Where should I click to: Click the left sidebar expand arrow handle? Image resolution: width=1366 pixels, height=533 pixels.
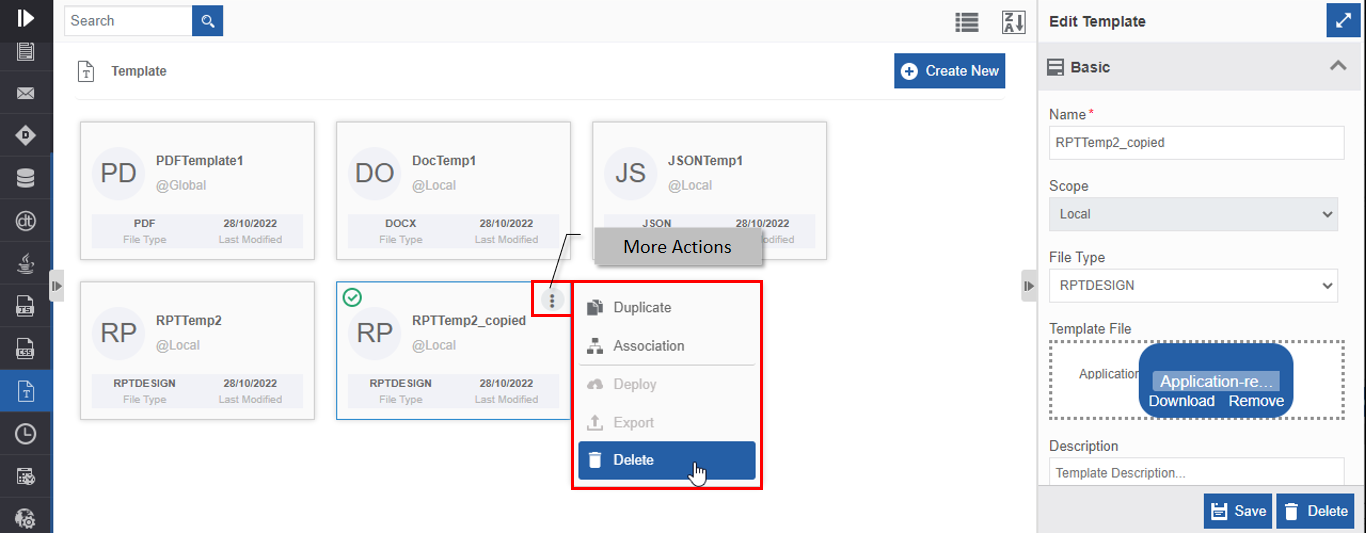coord(57,285)
